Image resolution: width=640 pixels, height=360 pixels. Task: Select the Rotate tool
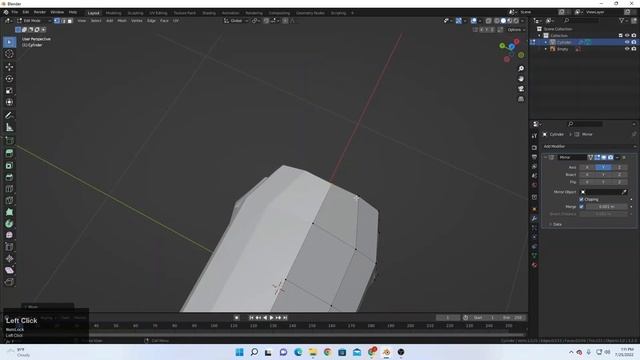[x=9, y=78]
